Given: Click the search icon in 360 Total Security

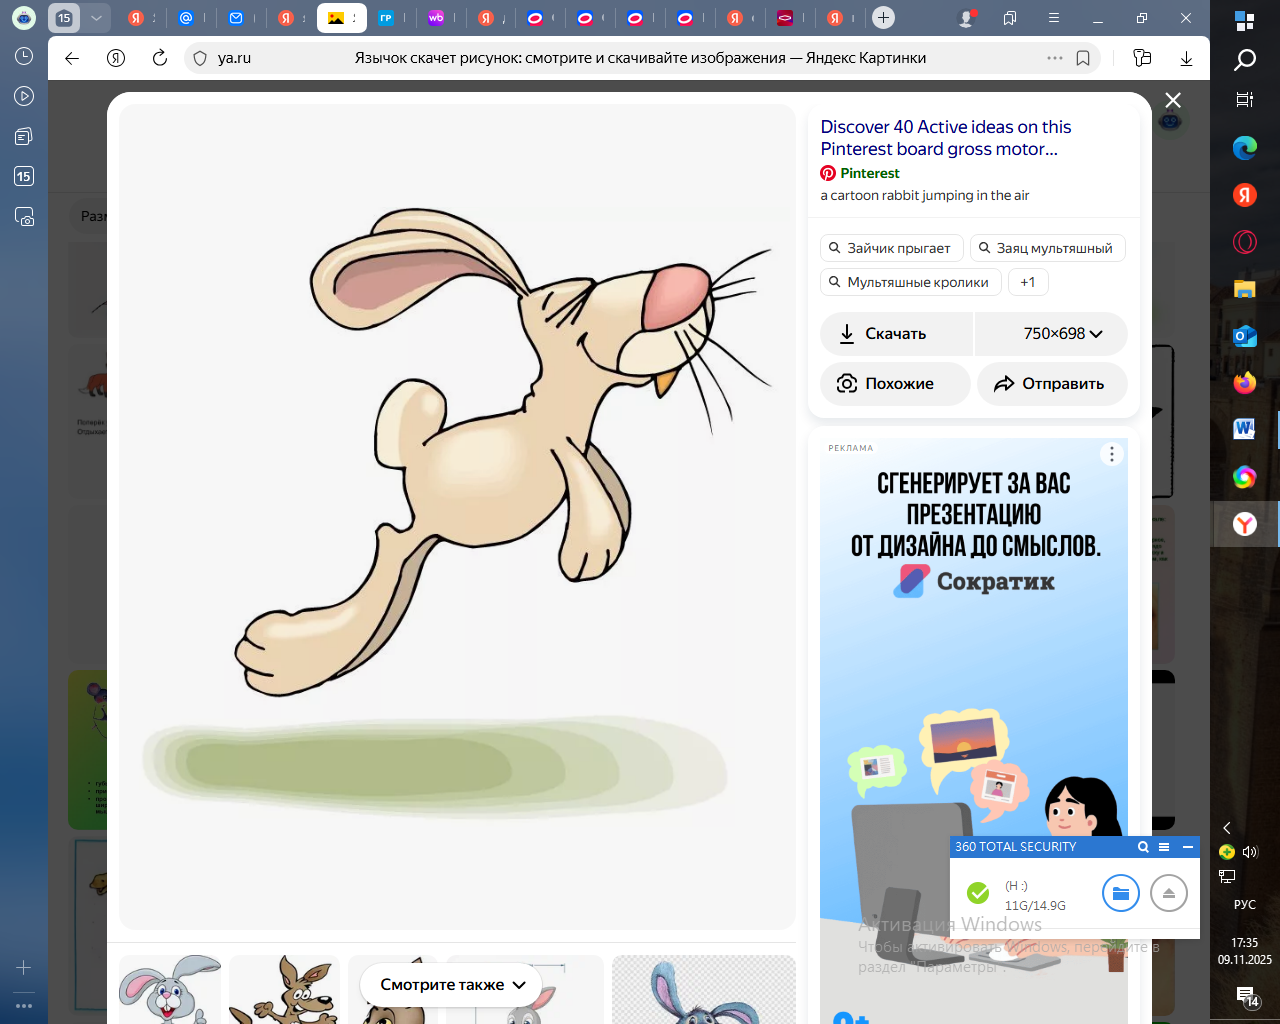Looking at the screenshot, I should [x=1143, y=847].
